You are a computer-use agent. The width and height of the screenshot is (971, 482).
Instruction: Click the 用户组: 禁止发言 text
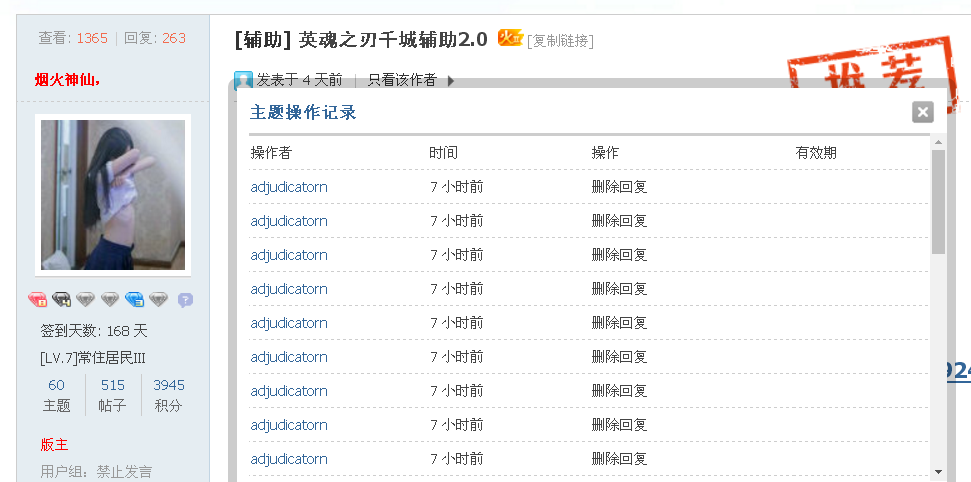coord(96,471)
